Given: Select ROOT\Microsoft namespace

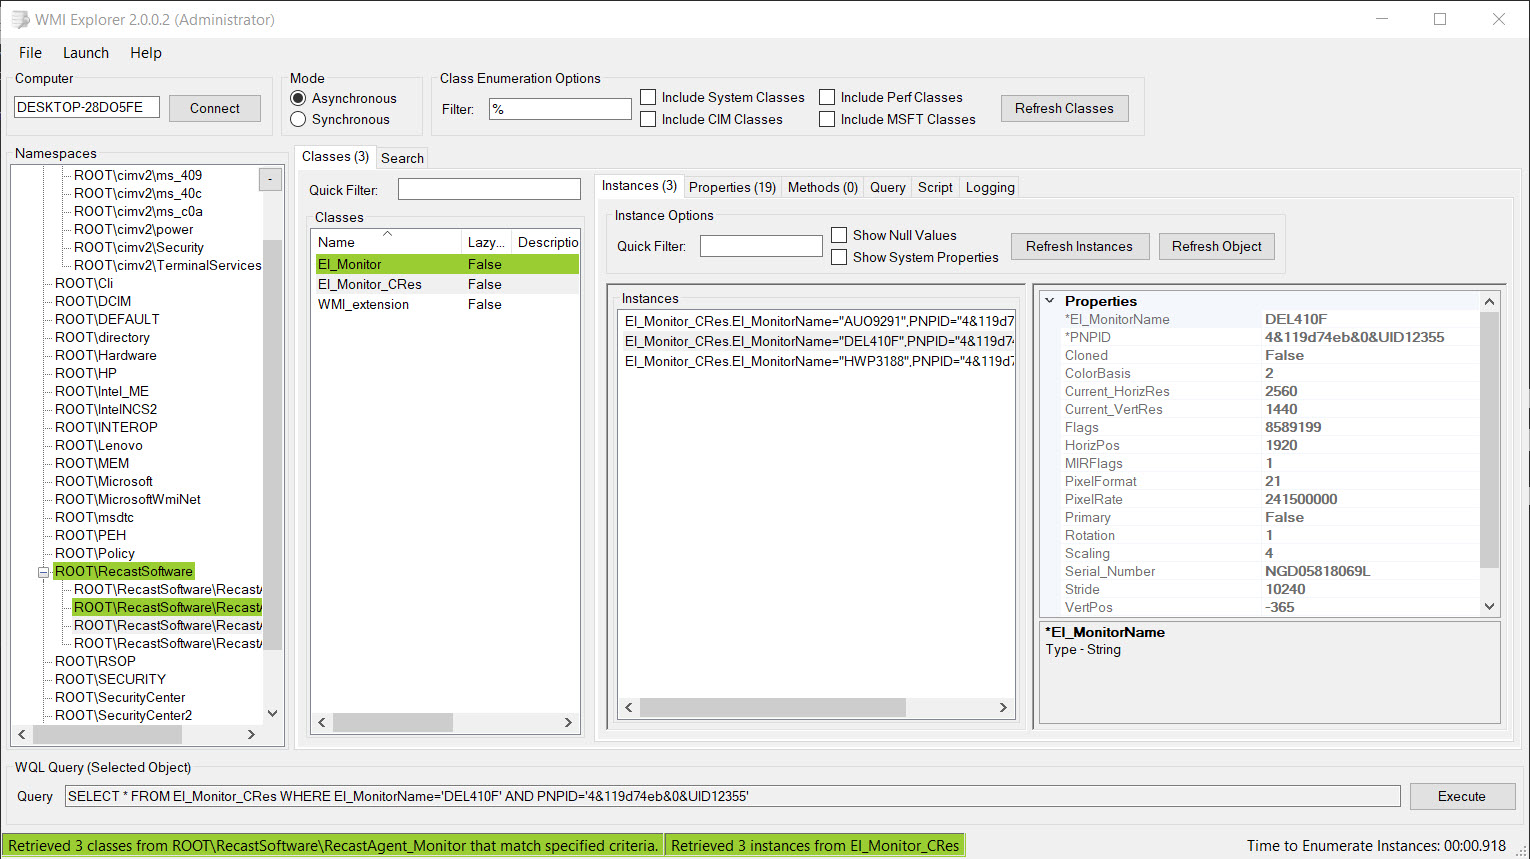Looking at the screenshot, I should click(104, 481).
